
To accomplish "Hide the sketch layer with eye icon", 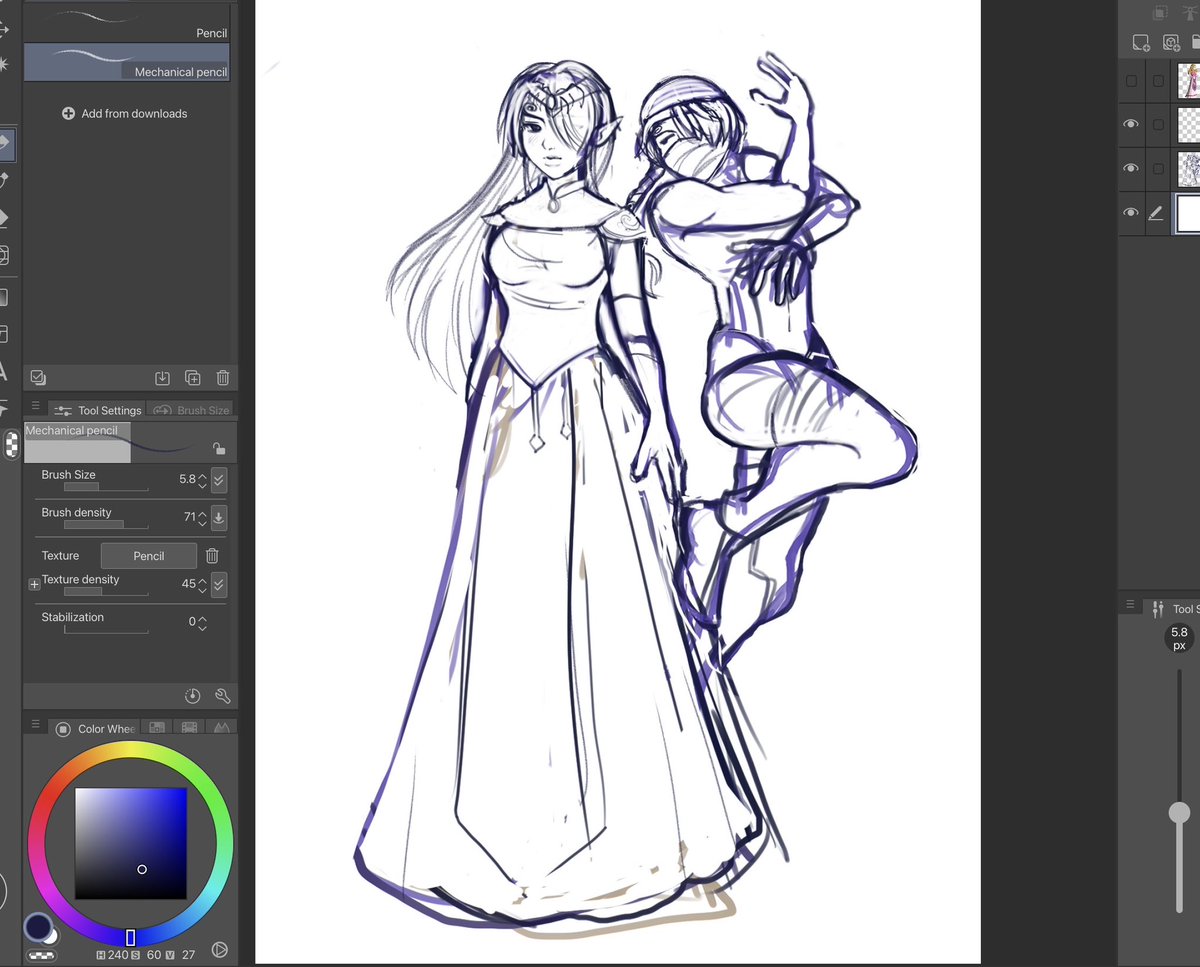I will click(x=1131, y=168).
